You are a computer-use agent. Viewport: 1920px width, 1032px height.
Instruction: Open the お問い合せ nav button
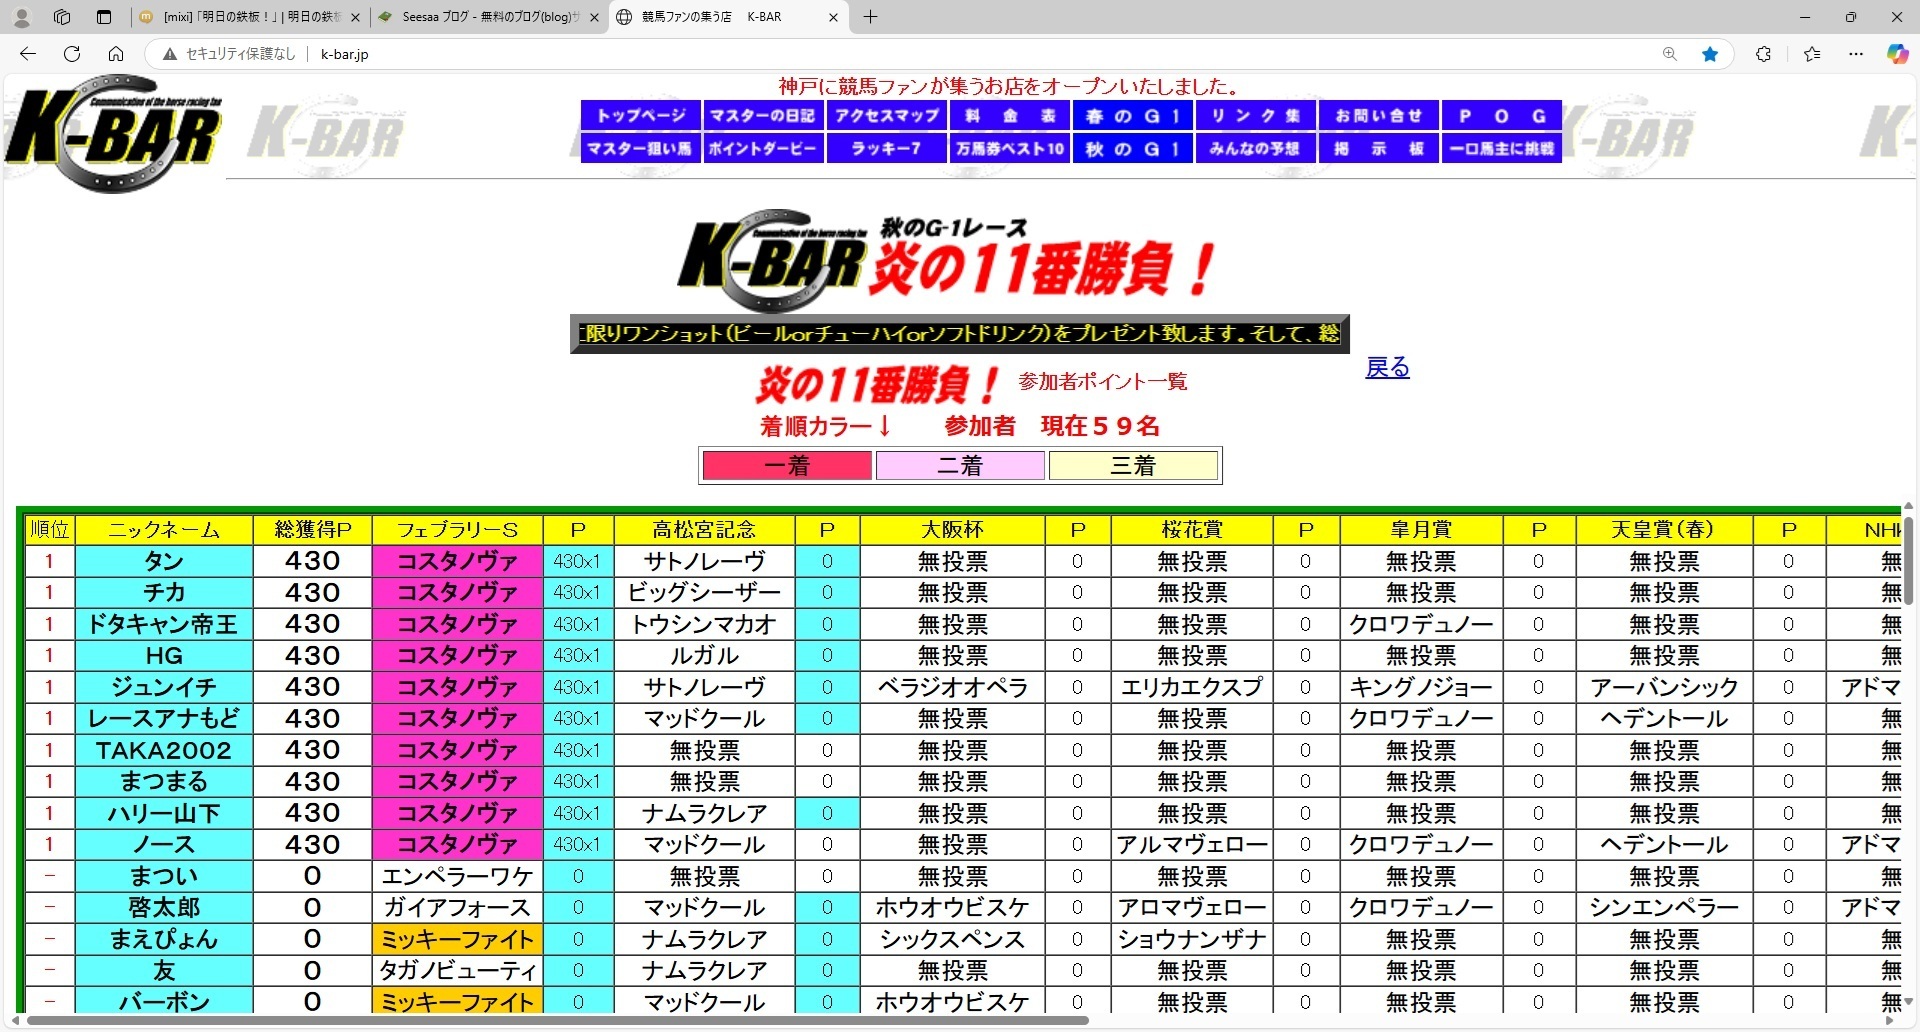(x=1379, y=116)
